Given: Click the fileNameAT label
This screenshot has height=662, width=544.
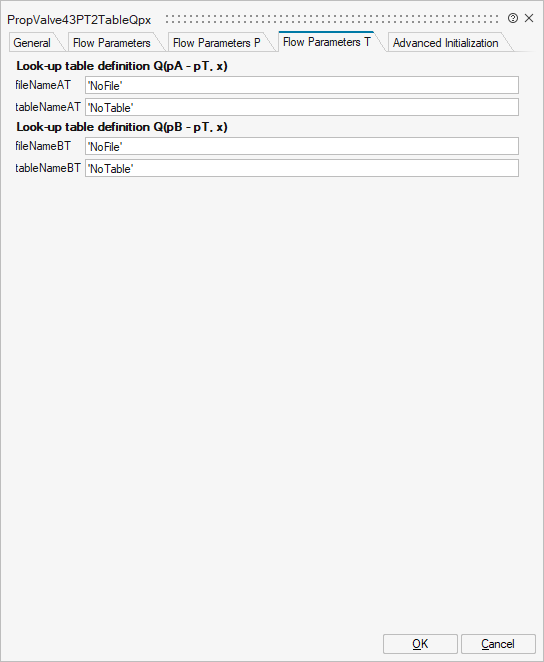Looking at the screenshot, I should (43, 85).
